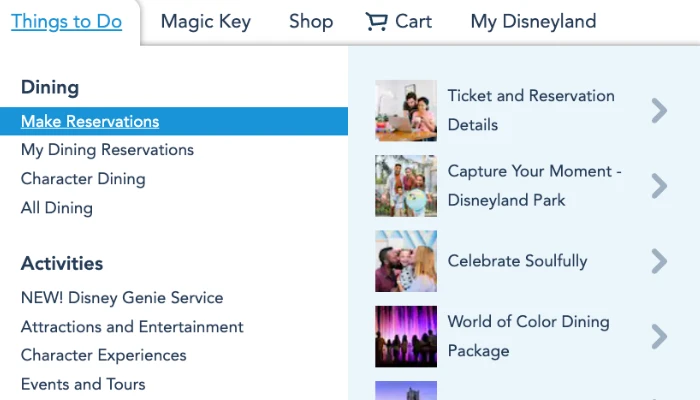Select Make Reservations under Dining

coord(90,121)
